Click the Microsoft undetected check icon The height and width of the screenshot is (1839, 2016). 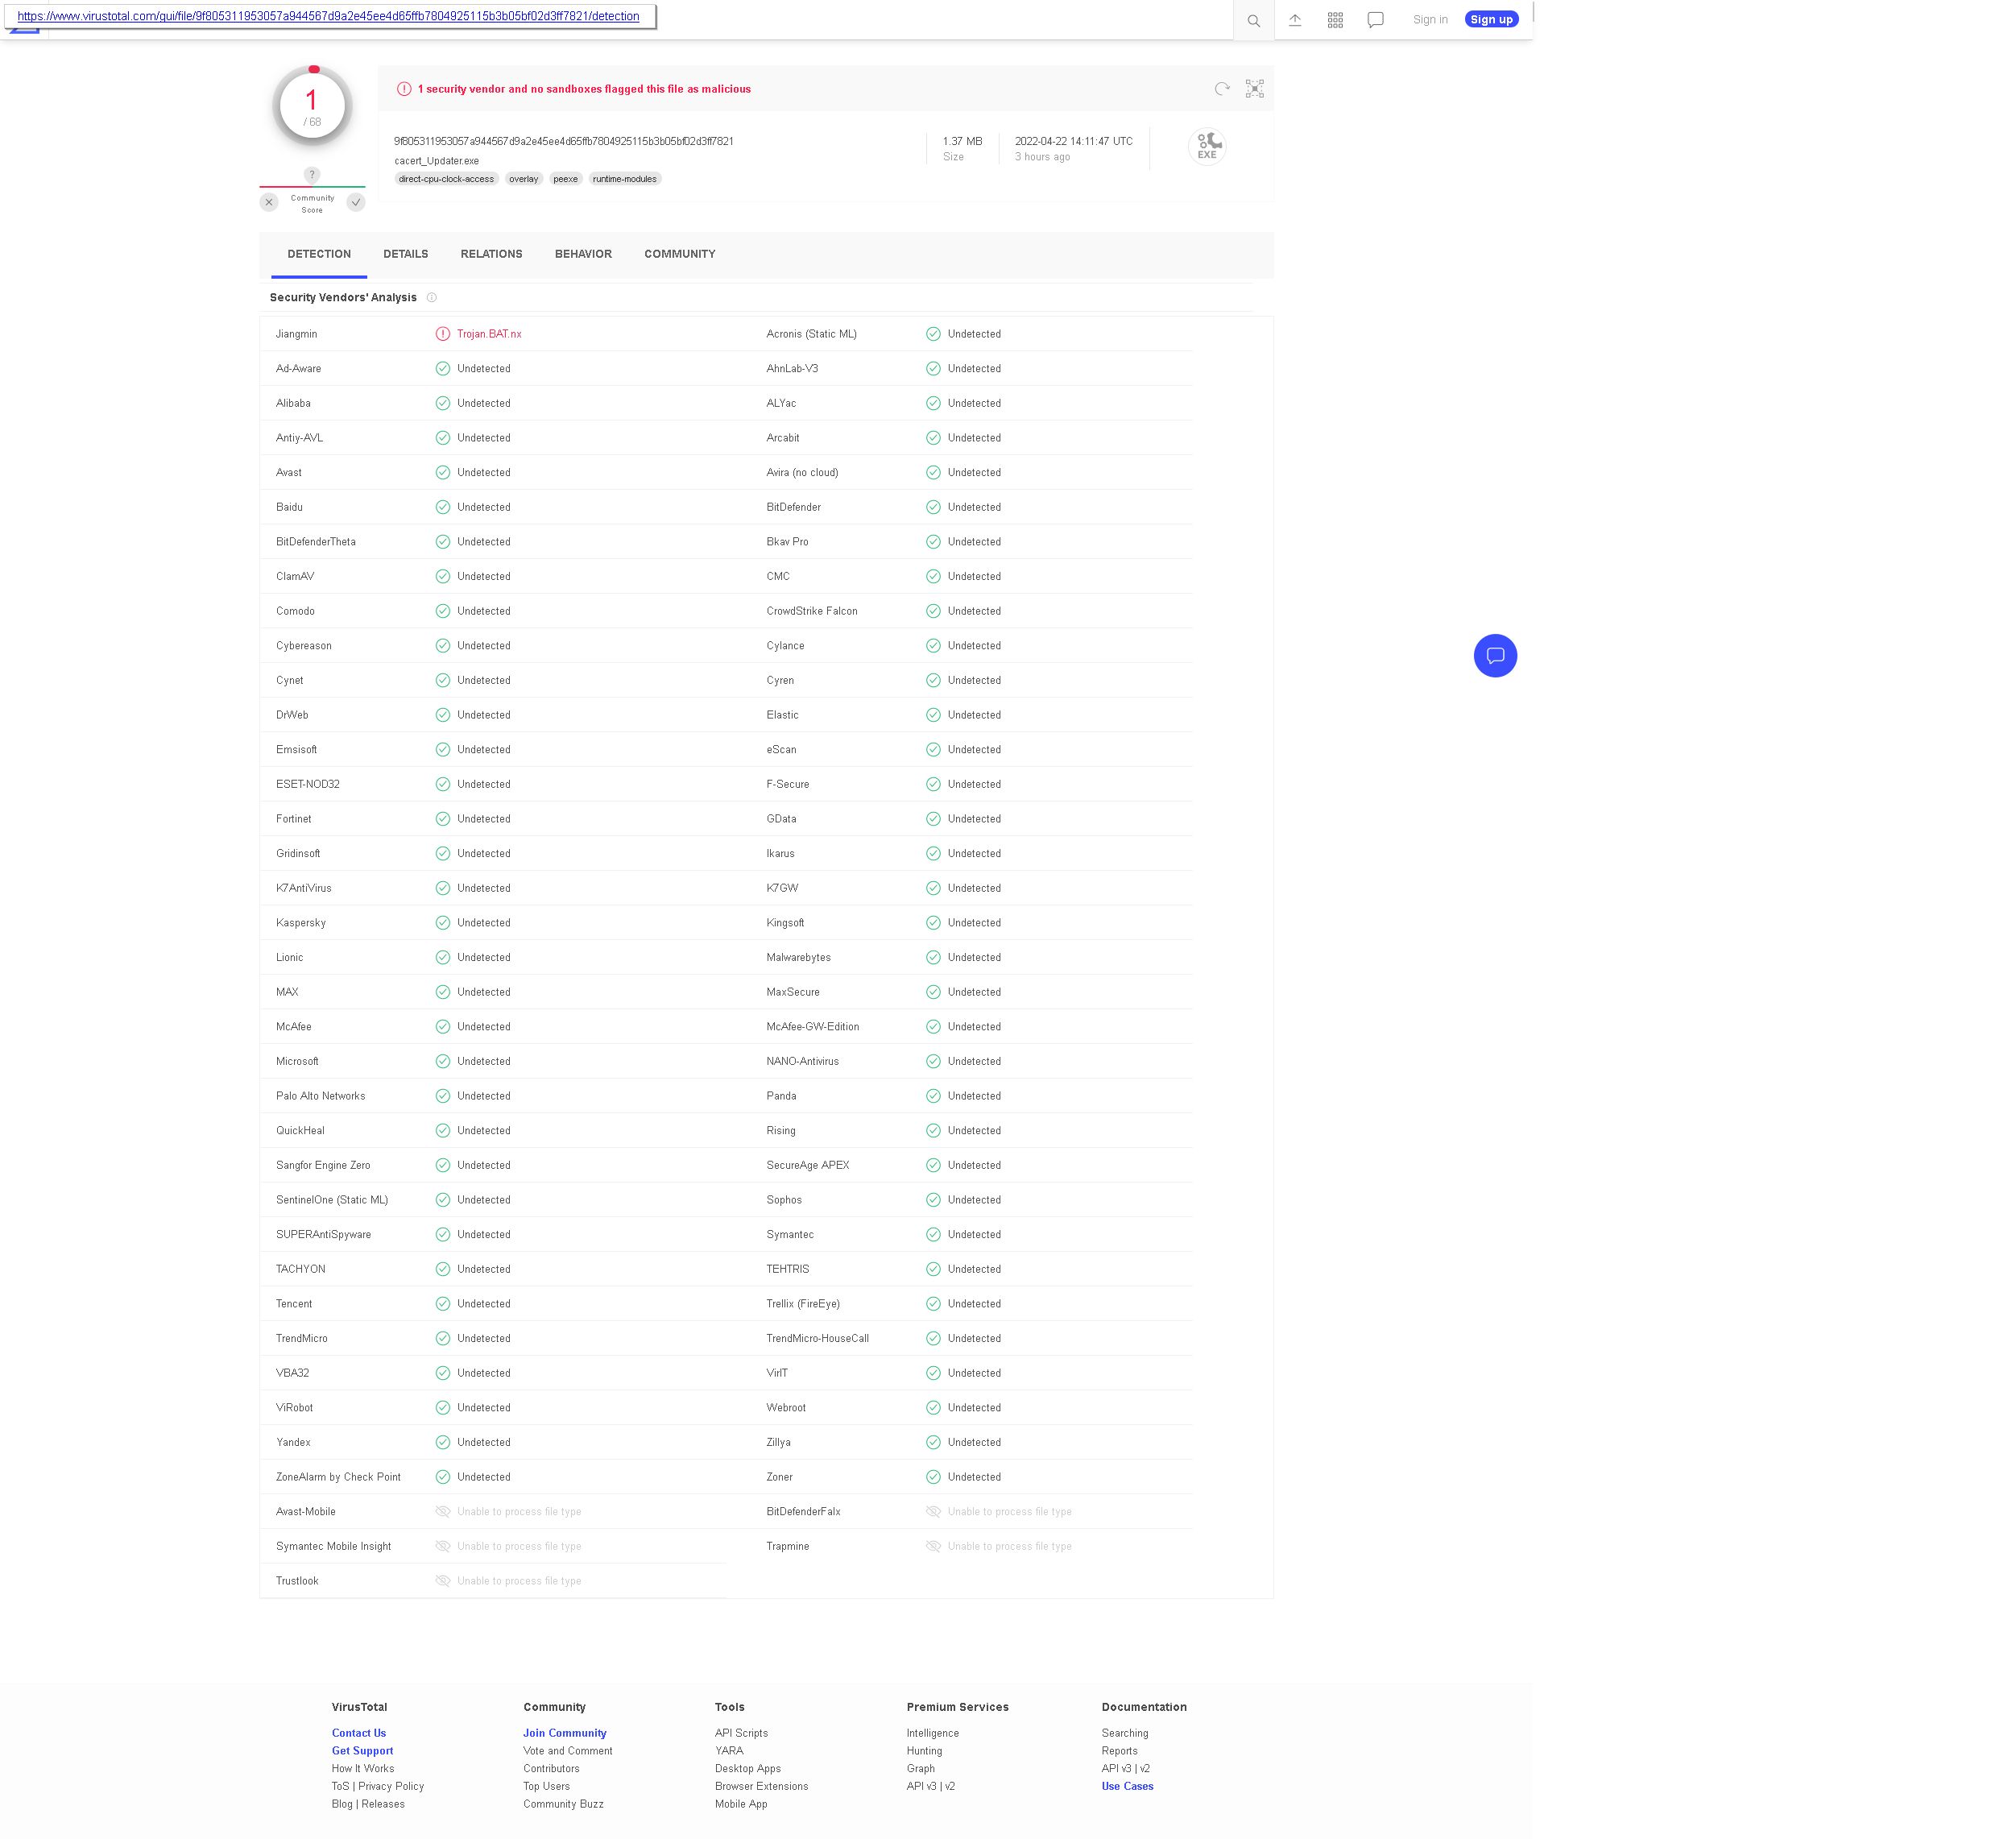[443, 1061]
